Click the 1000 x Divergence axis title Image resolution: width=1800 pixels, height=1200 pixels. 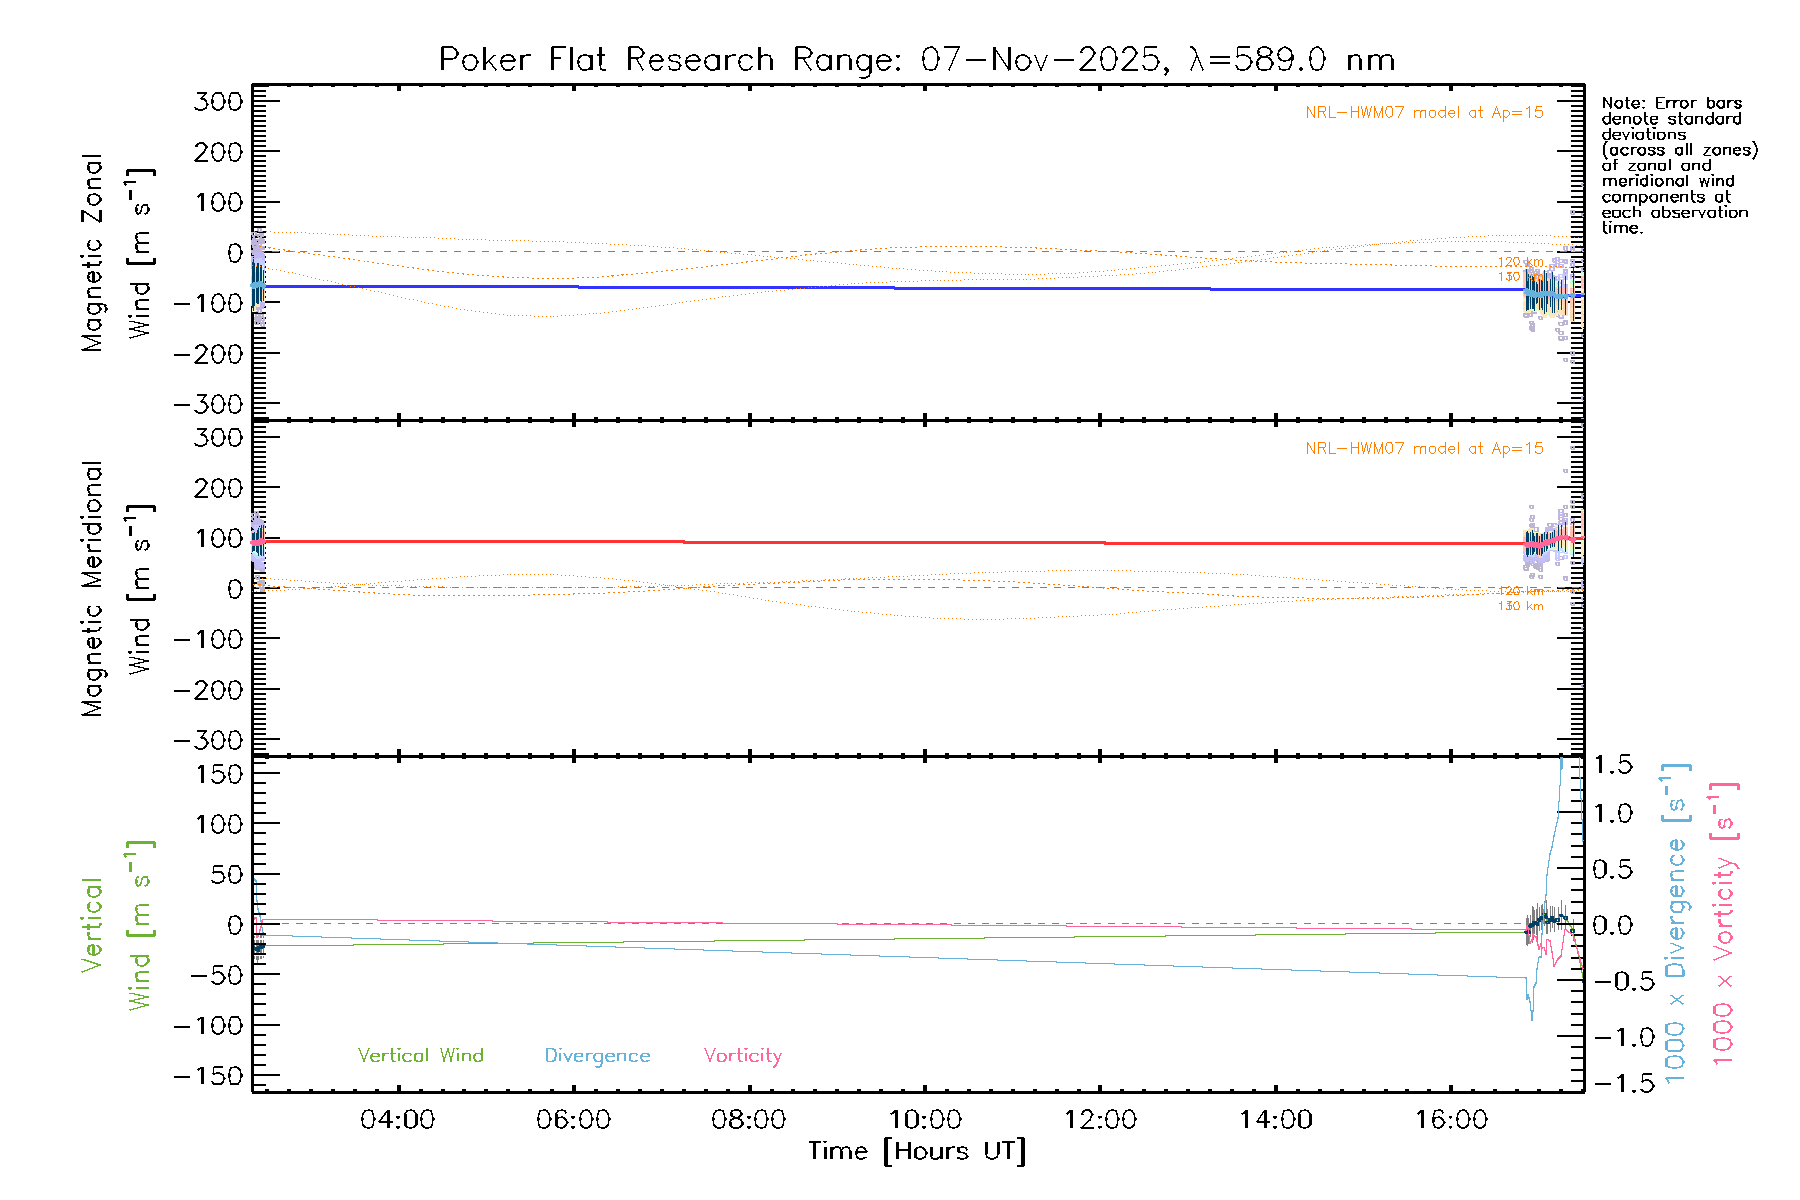1676,923
